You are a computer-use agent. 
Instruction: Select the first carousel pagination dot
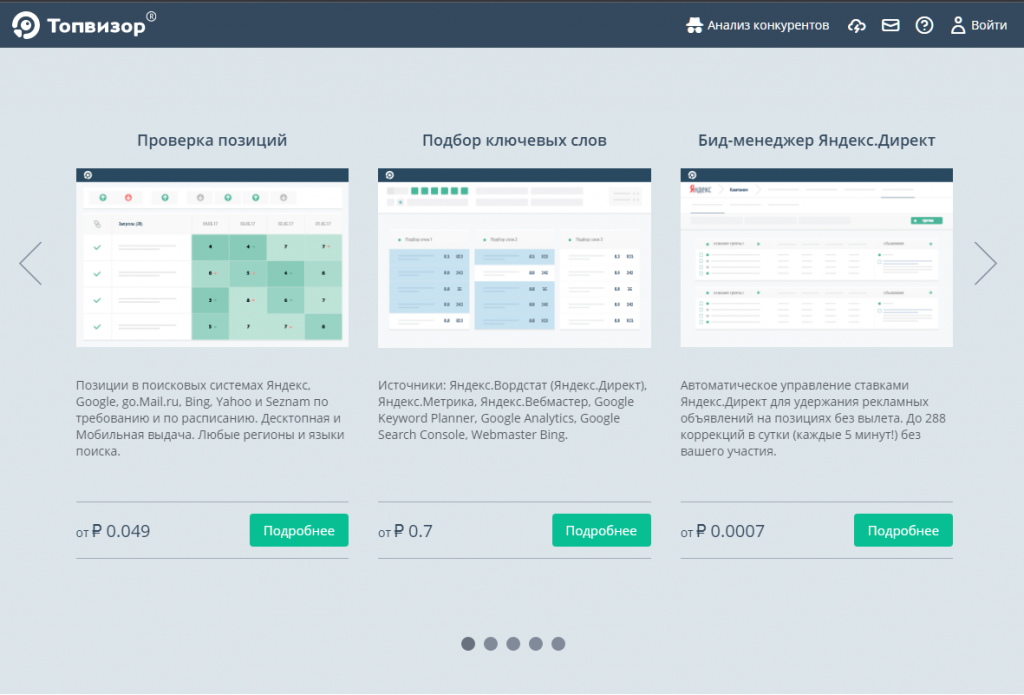pos(468,644)
